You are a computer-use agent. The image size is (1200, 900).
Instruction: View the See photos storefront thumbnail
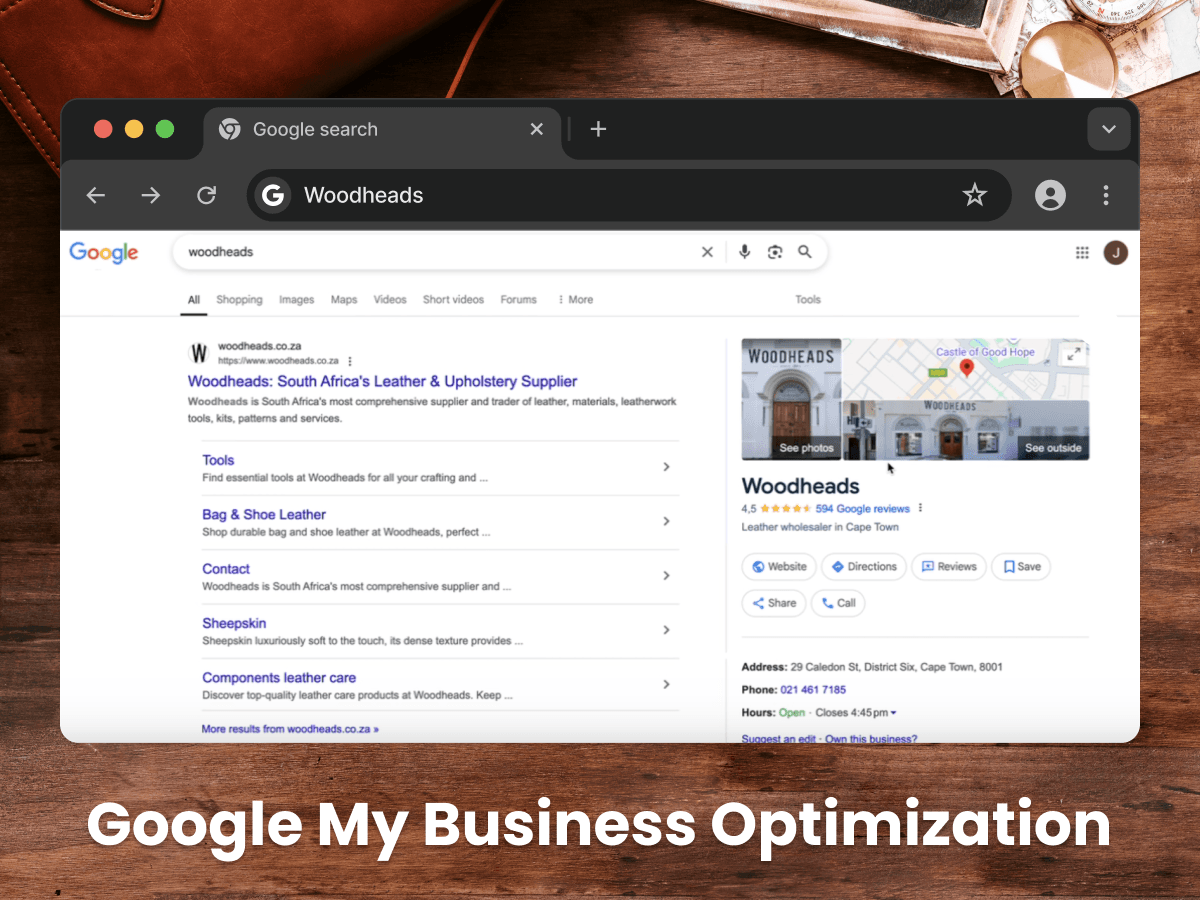pyautogui.click(x=791, y=399)
